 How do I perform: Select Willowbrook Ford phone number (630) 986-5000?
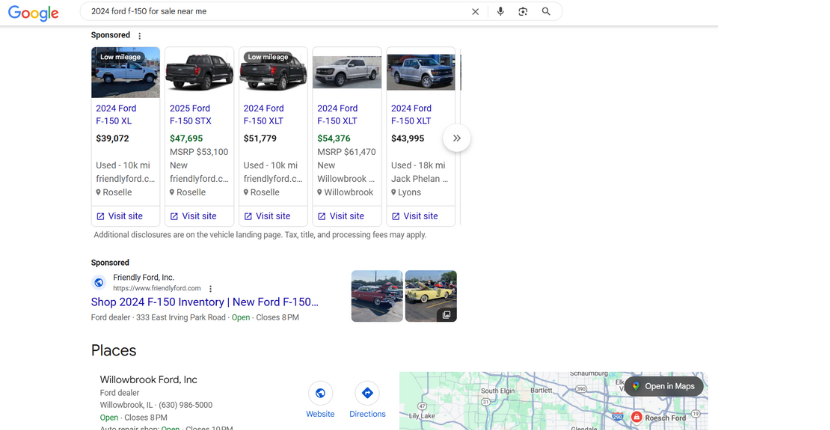point(185,405)
